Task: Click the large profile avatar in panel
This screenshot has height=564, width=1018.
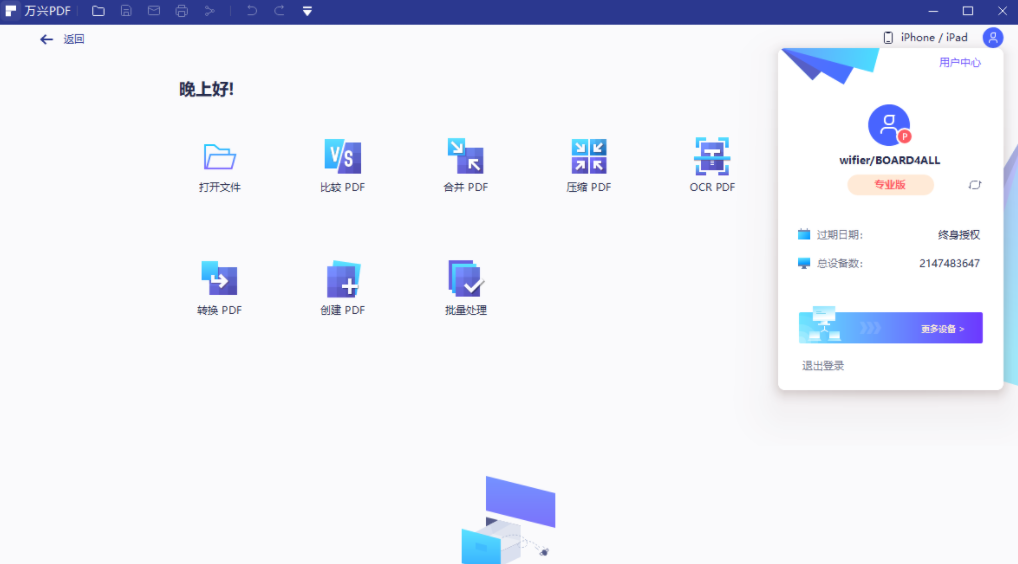Action: [x=889, y=125]
